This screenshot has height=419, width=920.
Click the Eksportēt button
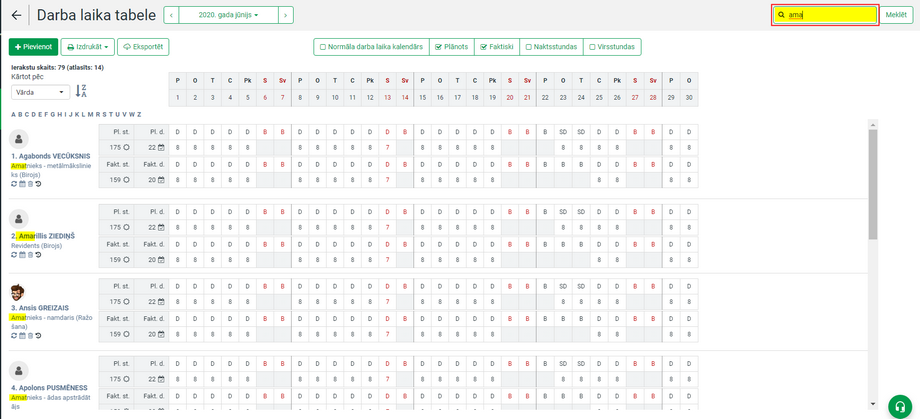pyautogui.click(x=143, y=47)
